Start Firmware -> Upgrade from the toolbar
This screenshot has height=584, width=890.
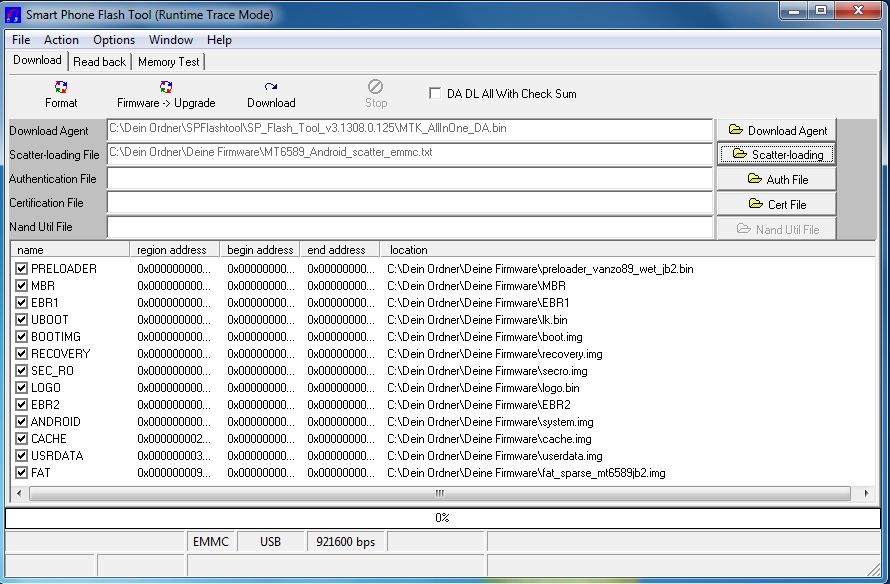pos(166,88)
